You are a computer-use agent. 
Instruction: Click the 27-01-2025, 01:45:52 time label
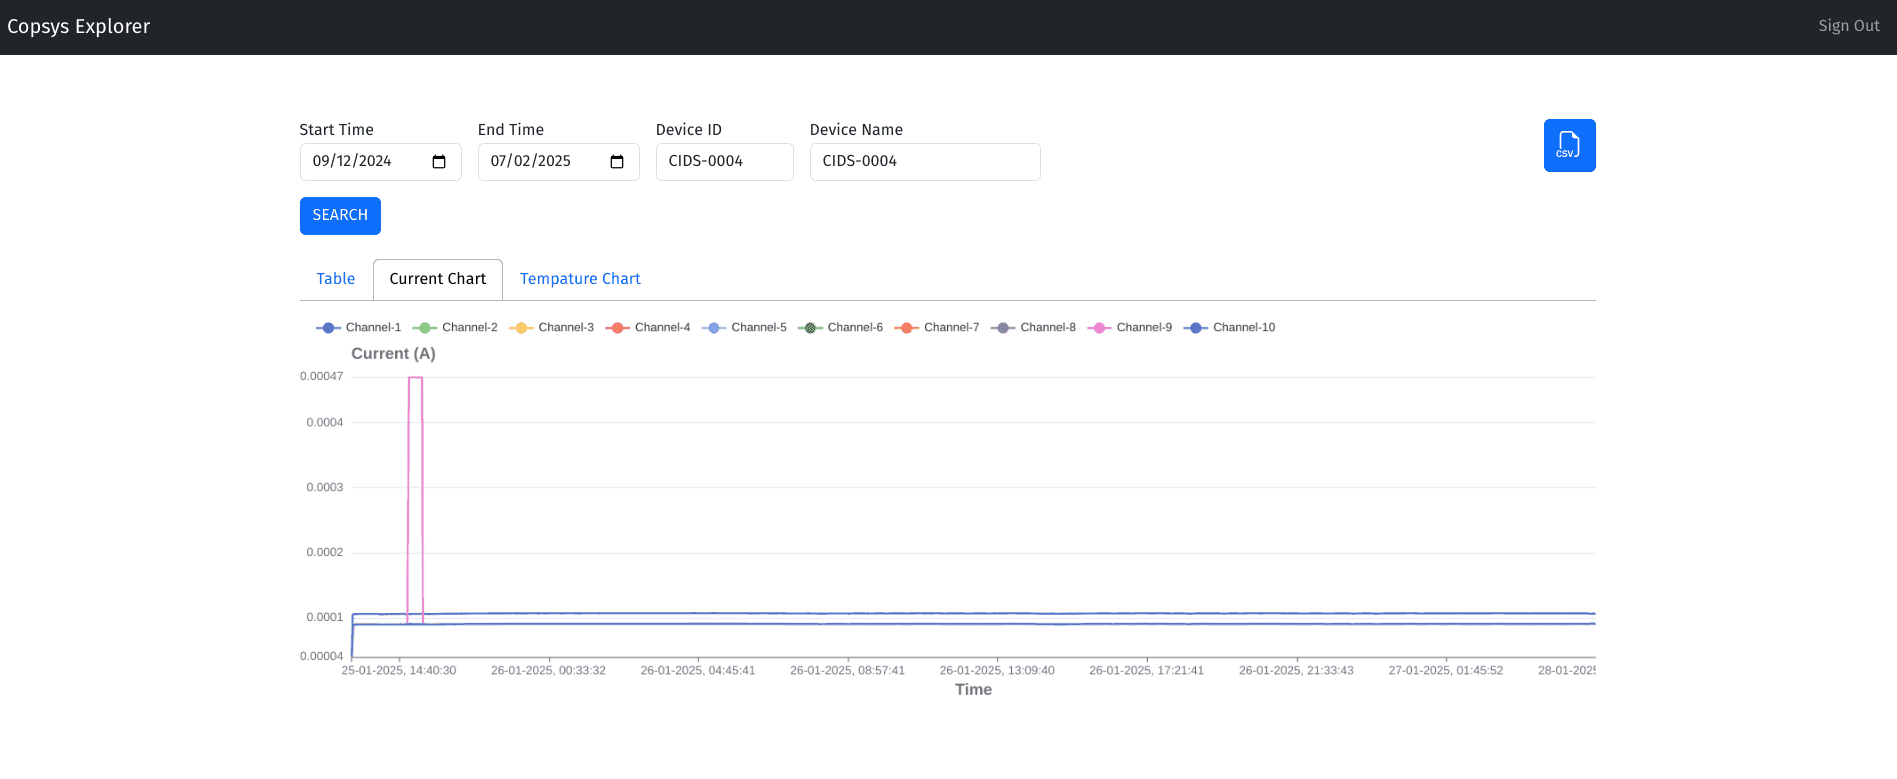pos(1446,671)
